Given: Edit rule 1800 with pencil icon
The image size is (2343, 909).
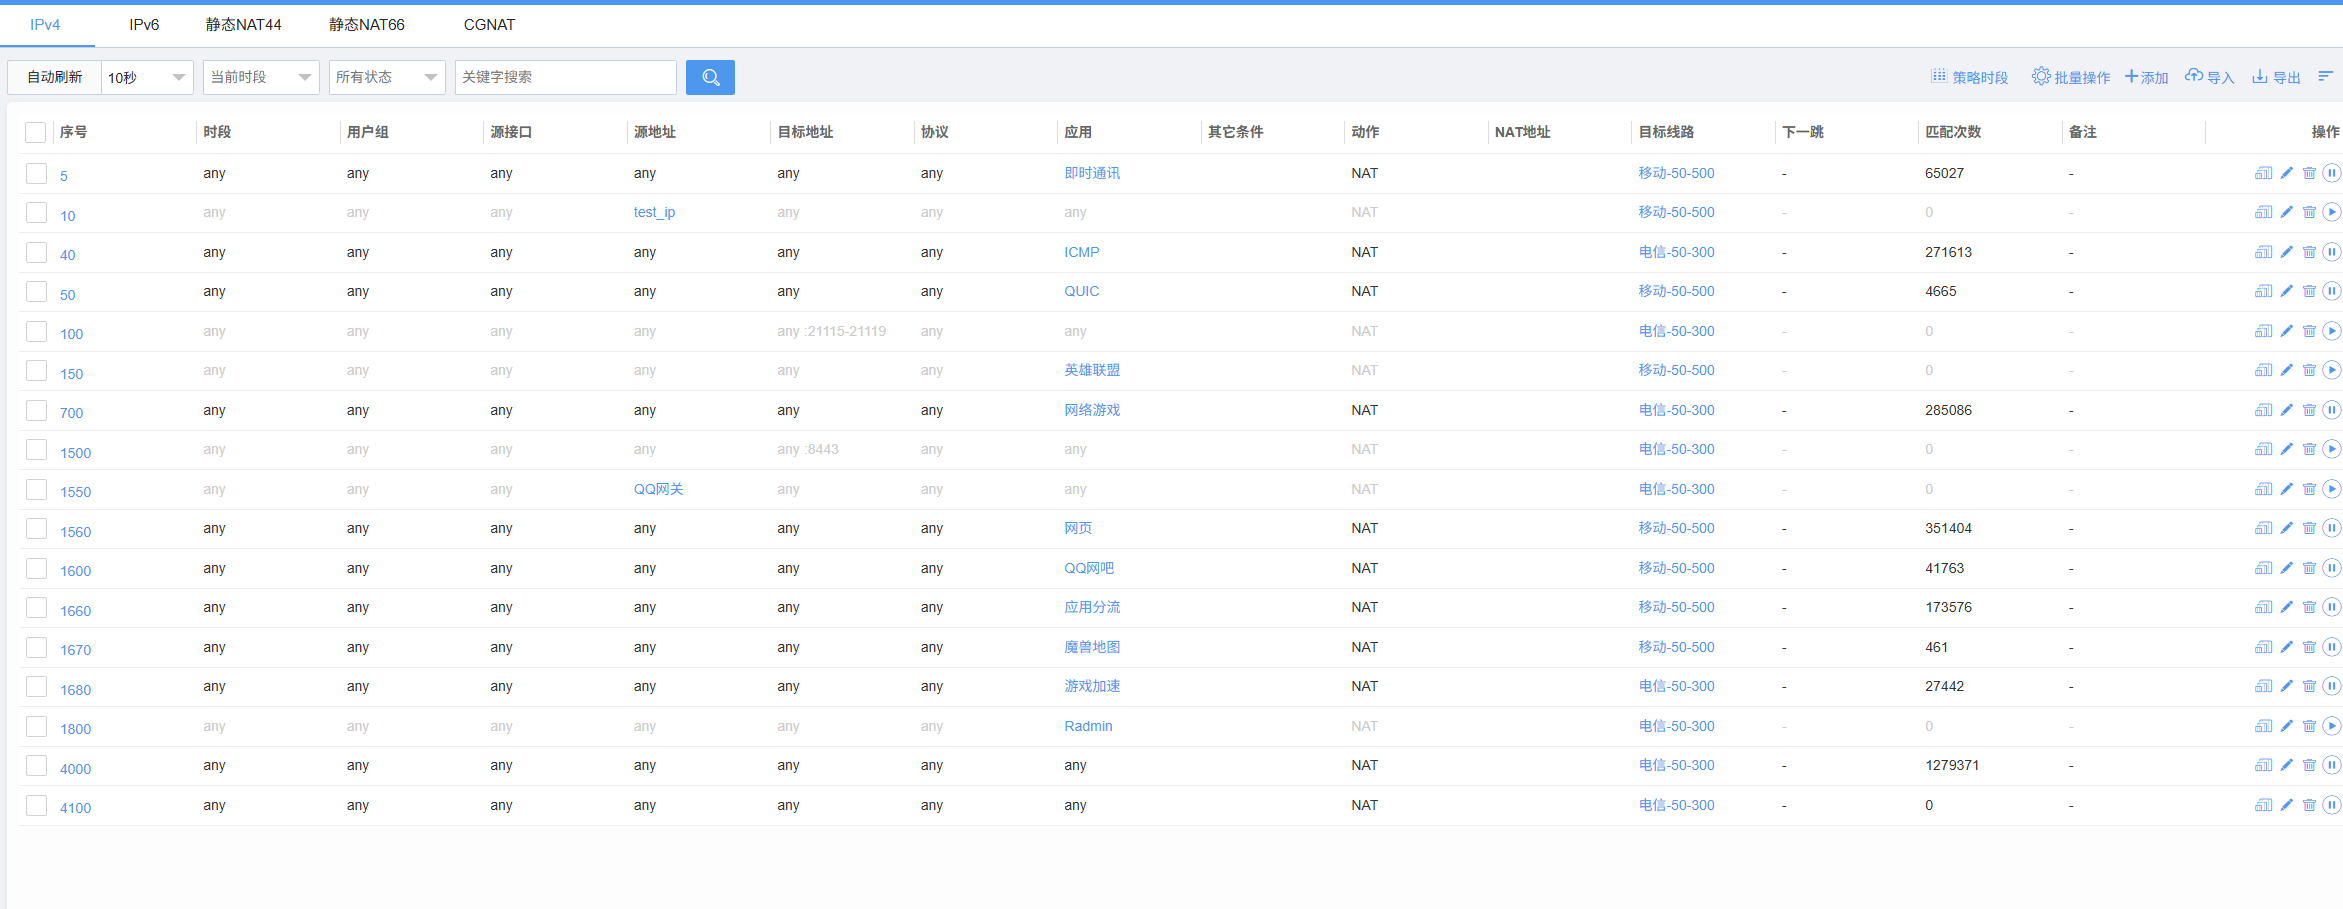Looking at the screenshot, I should pos(2286,726).
